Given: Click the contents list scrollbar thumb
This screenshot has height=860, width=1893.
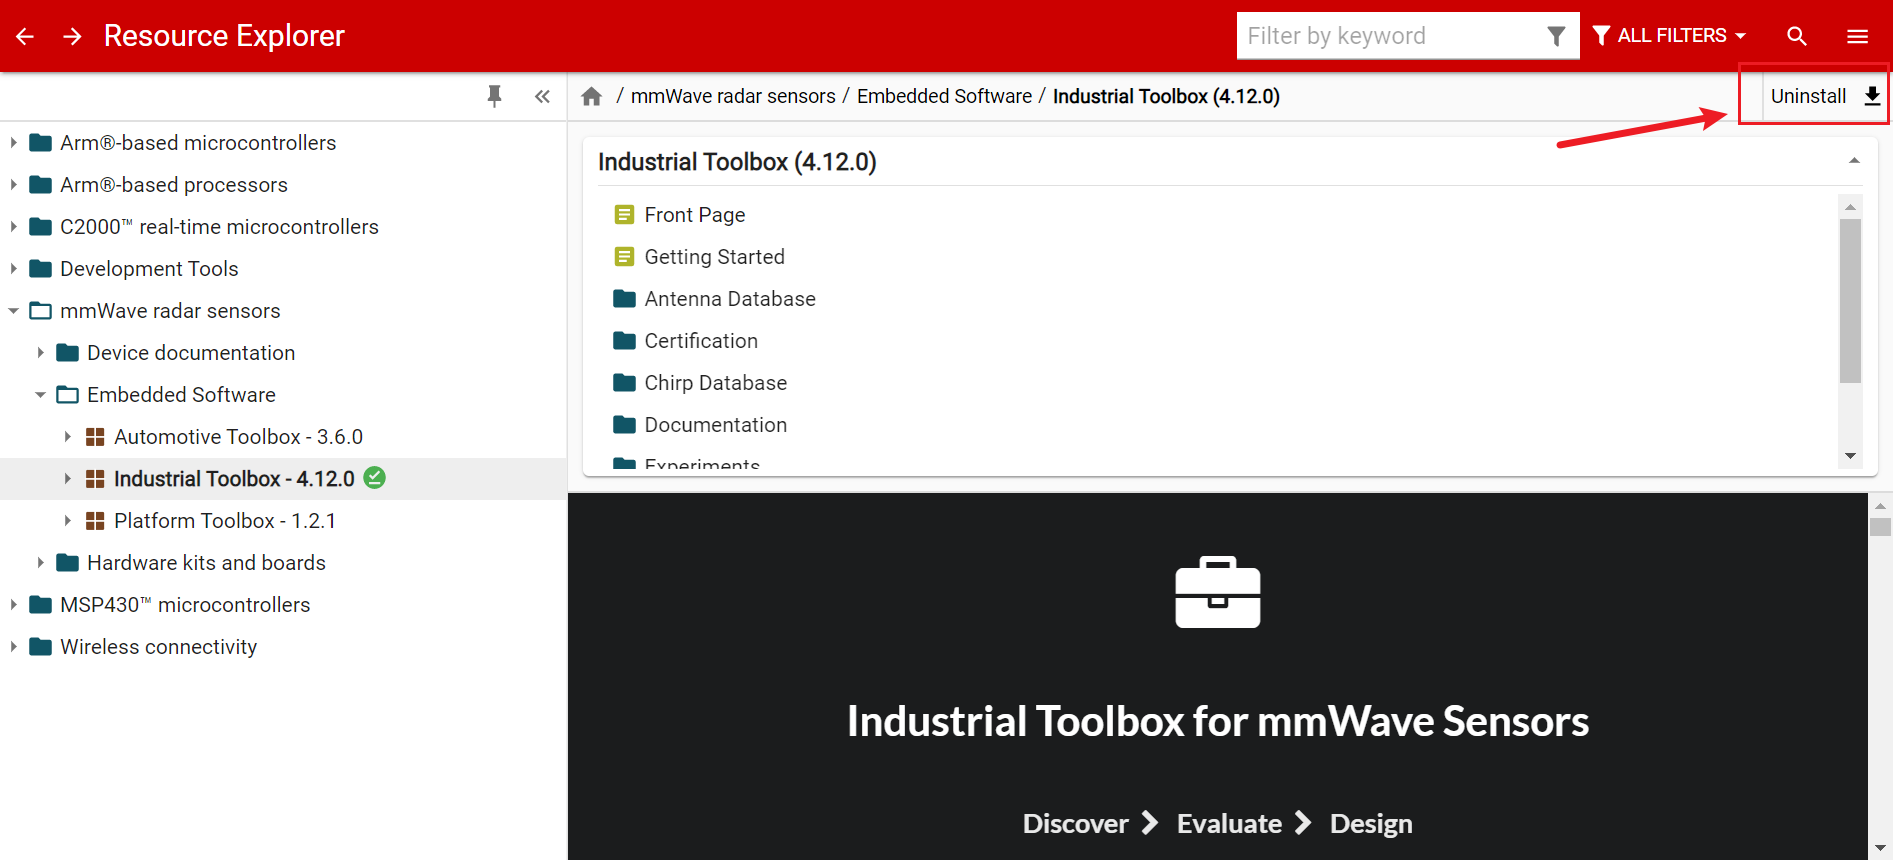Looking at the screenshot, I should (1850, 300).
